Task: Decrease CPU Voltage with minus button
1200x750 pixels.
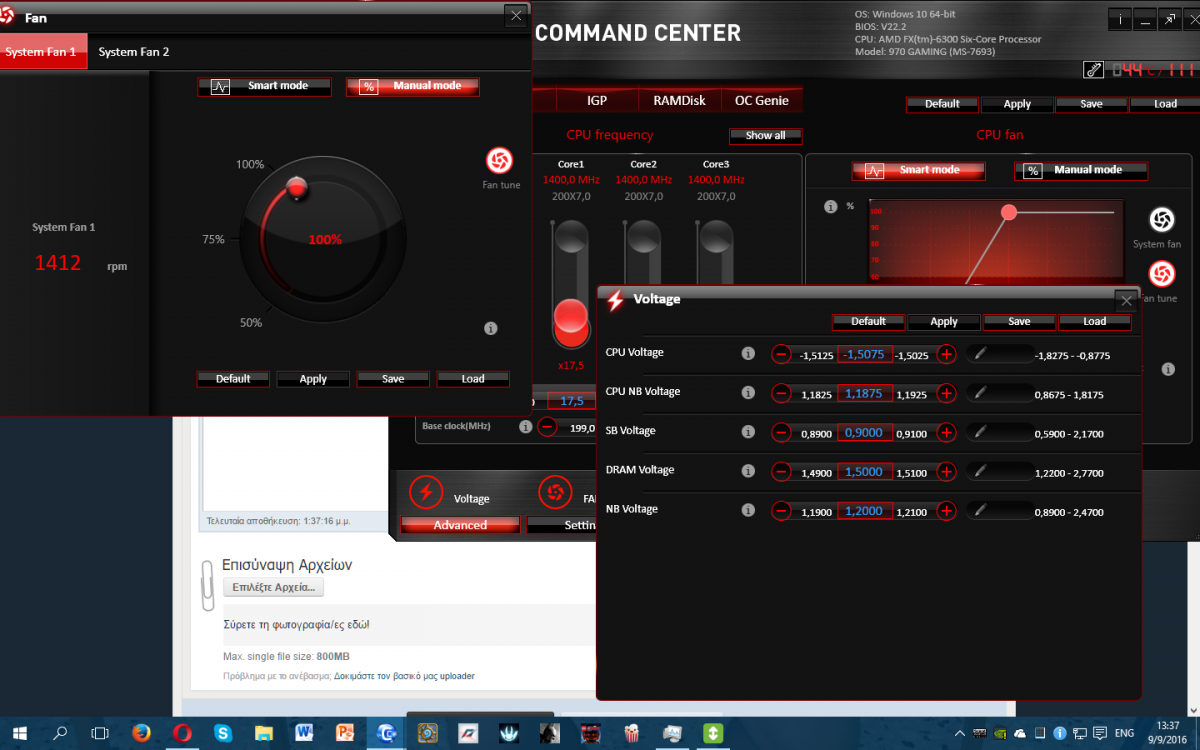Action: (781, 354)
